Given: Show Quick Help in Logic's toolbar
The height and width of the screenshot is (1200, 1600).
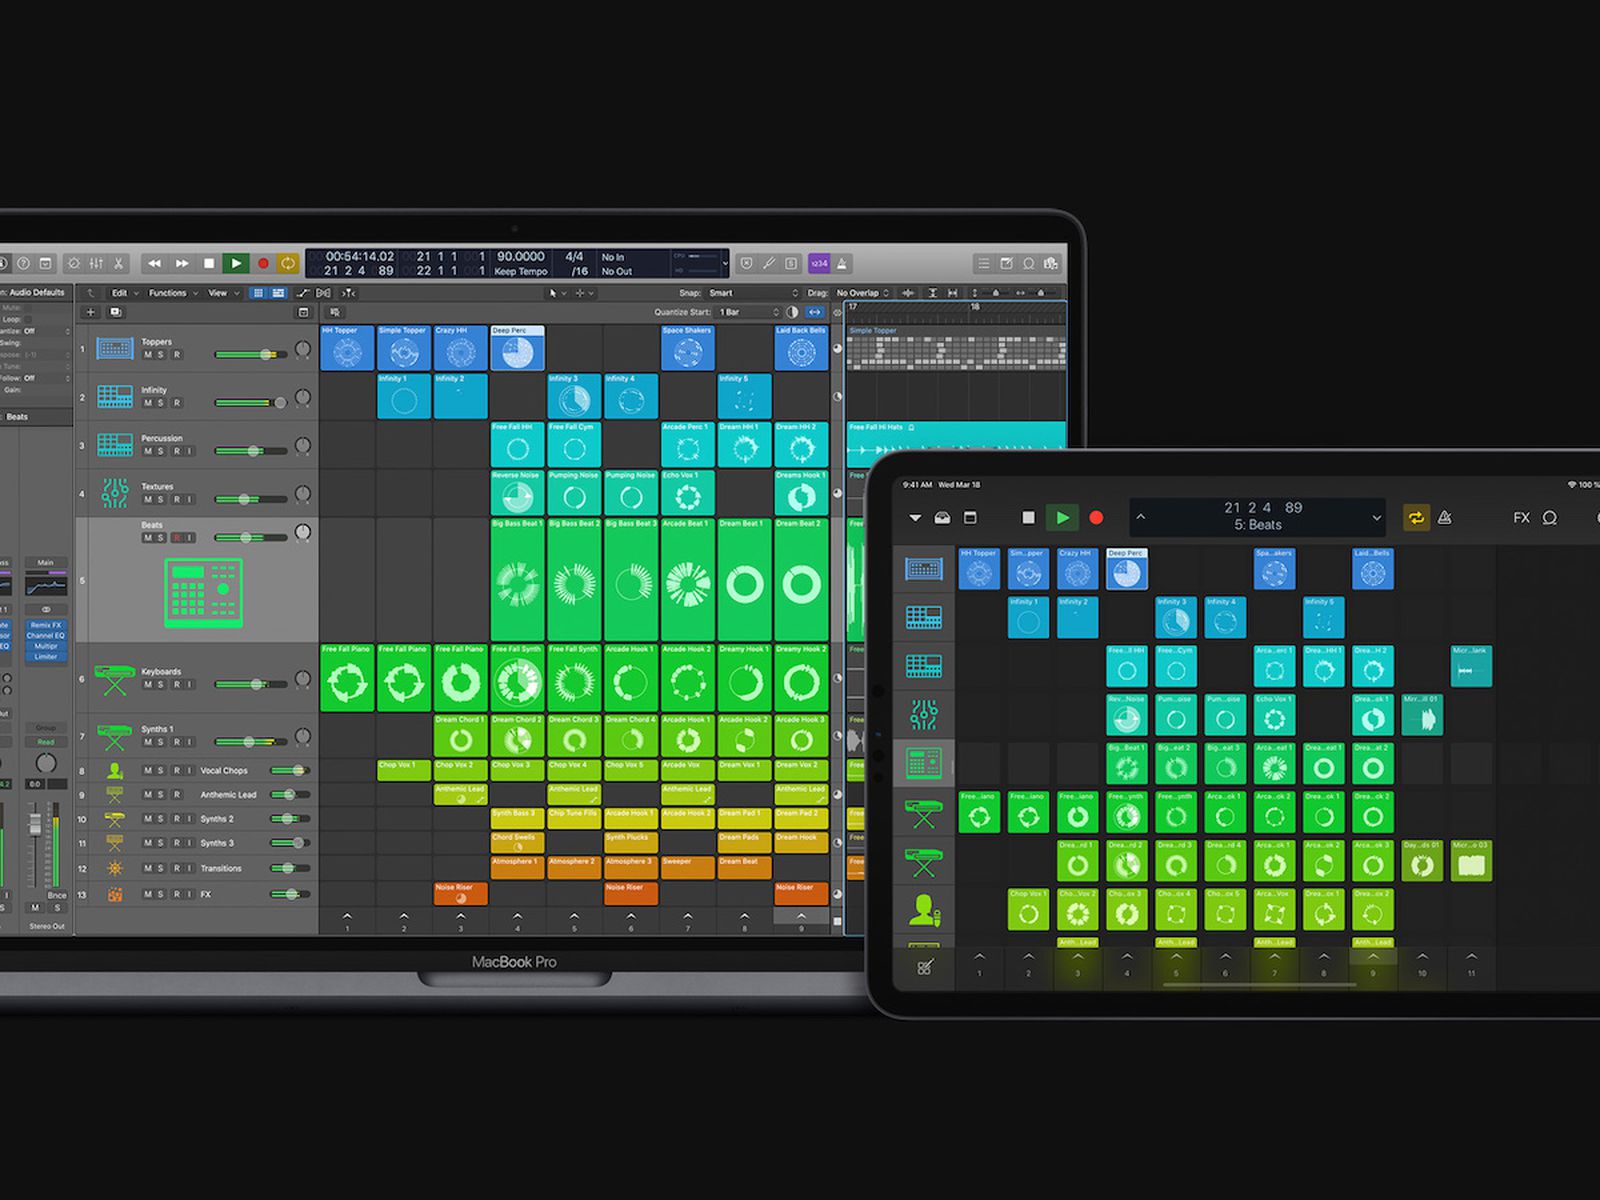Looking at the screenshot, I should pos(23,263).
